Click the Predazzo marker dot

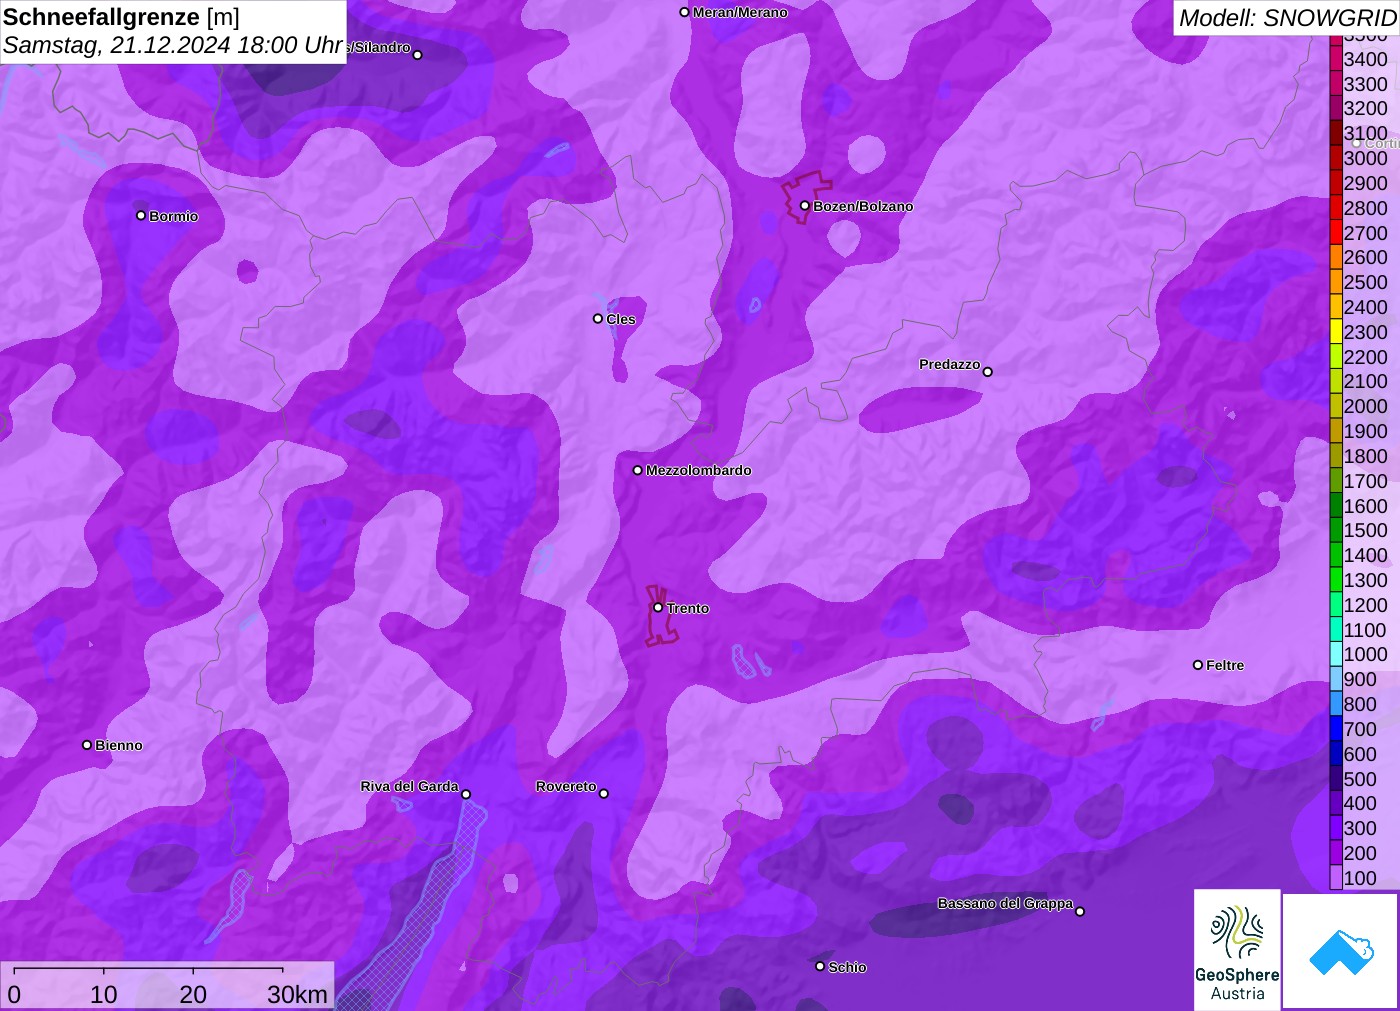(x=988, y=372)
